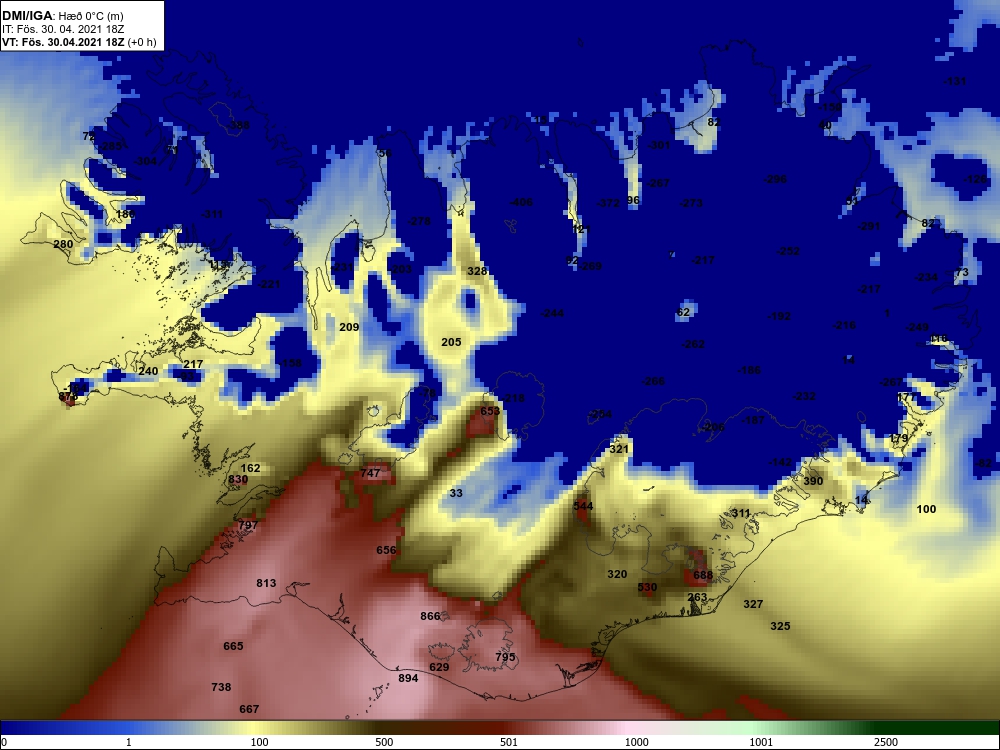1000x750 pixels.
Task: Click the map value 33
Action: [455, 493]
